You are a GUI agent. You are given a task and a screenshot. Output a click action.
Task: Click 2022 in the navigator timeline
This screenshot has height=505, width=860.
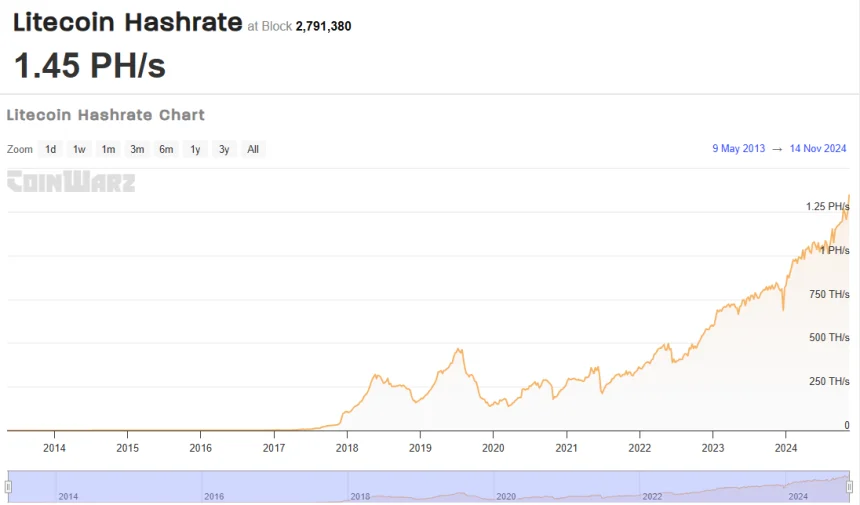pyautogui.click(x=652, y=496)
